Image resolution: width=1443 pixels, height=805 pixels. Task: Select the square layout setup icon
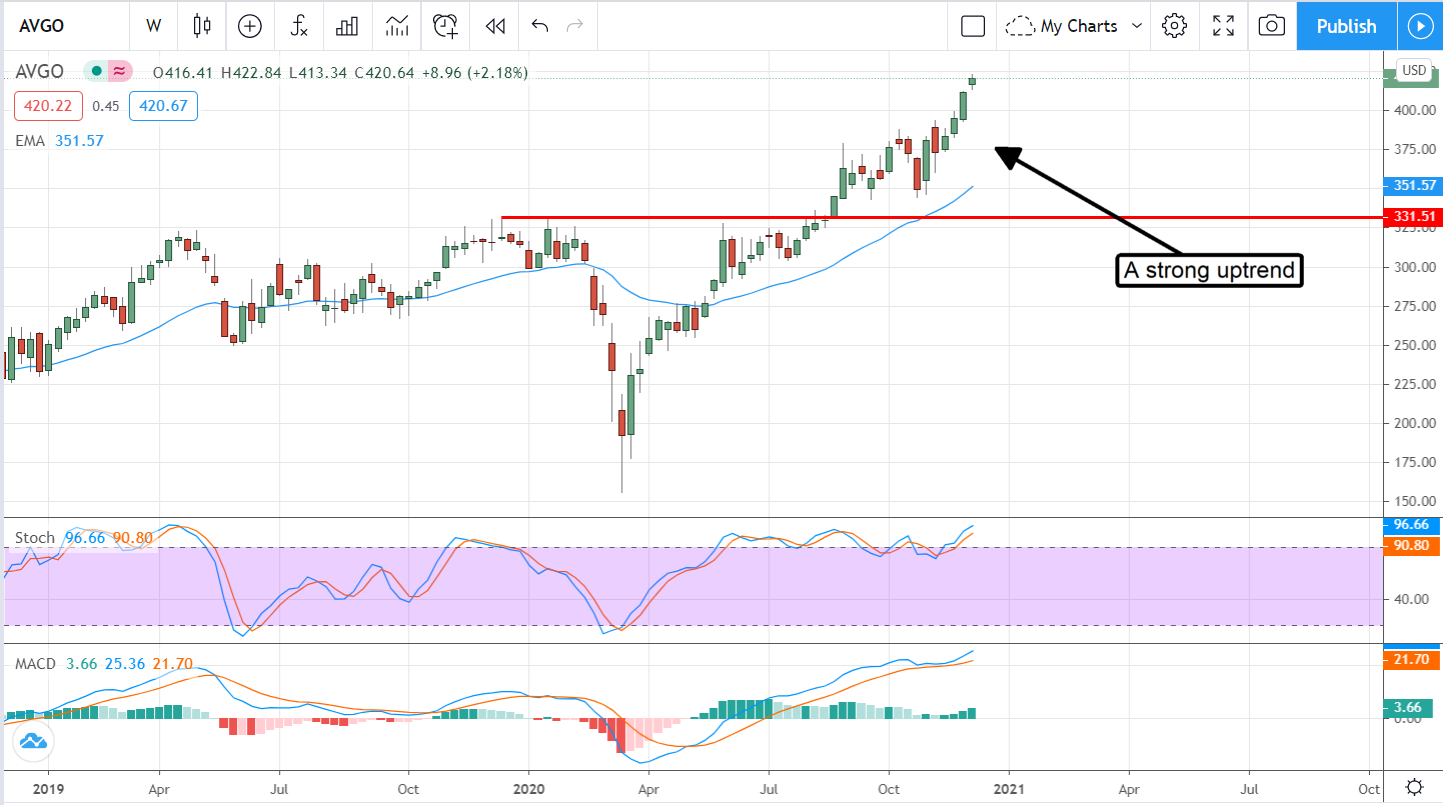(x=973, y=26)
